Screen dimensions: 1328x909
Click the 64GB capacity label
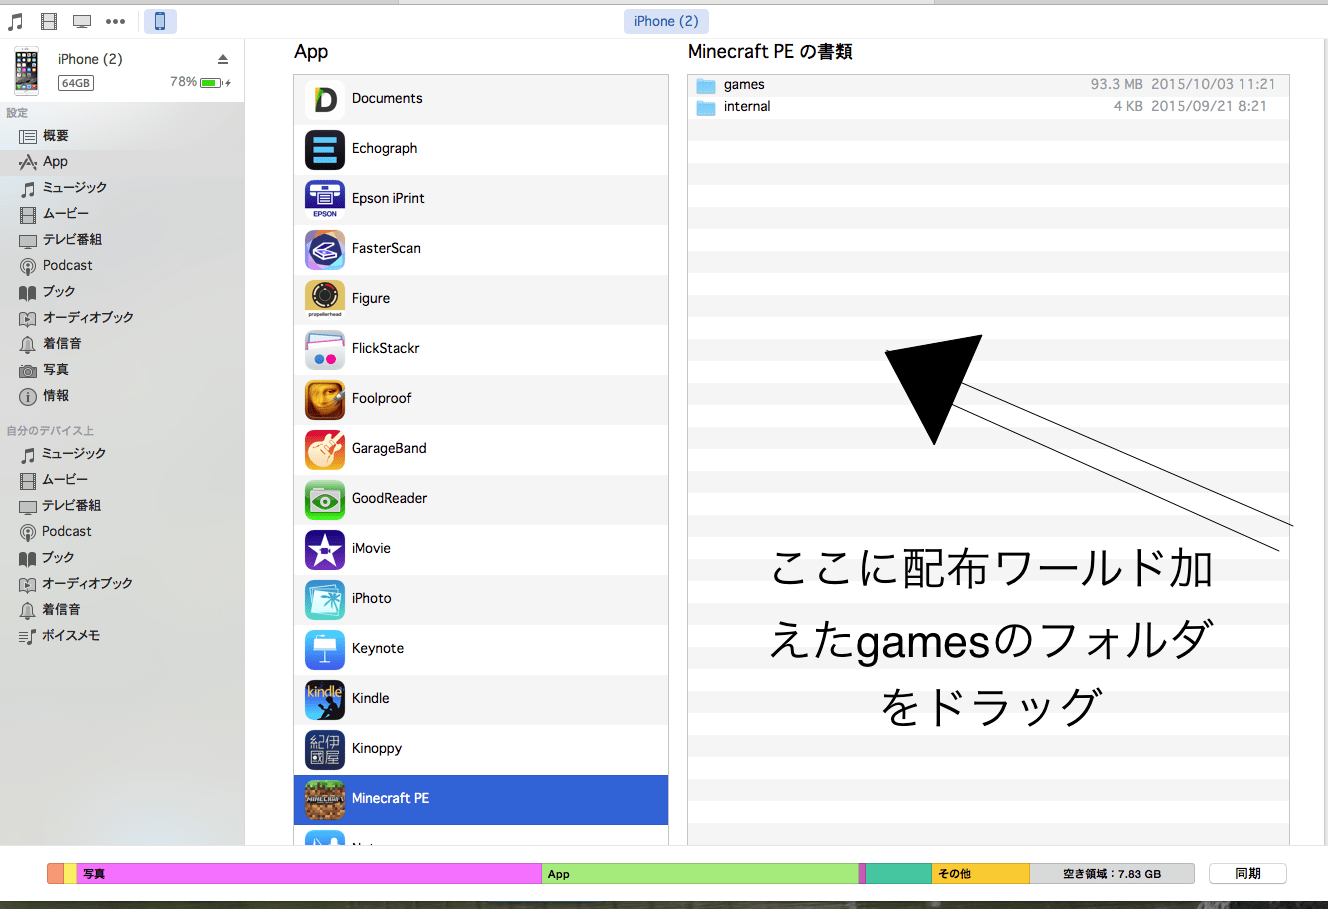click(76, 83)
